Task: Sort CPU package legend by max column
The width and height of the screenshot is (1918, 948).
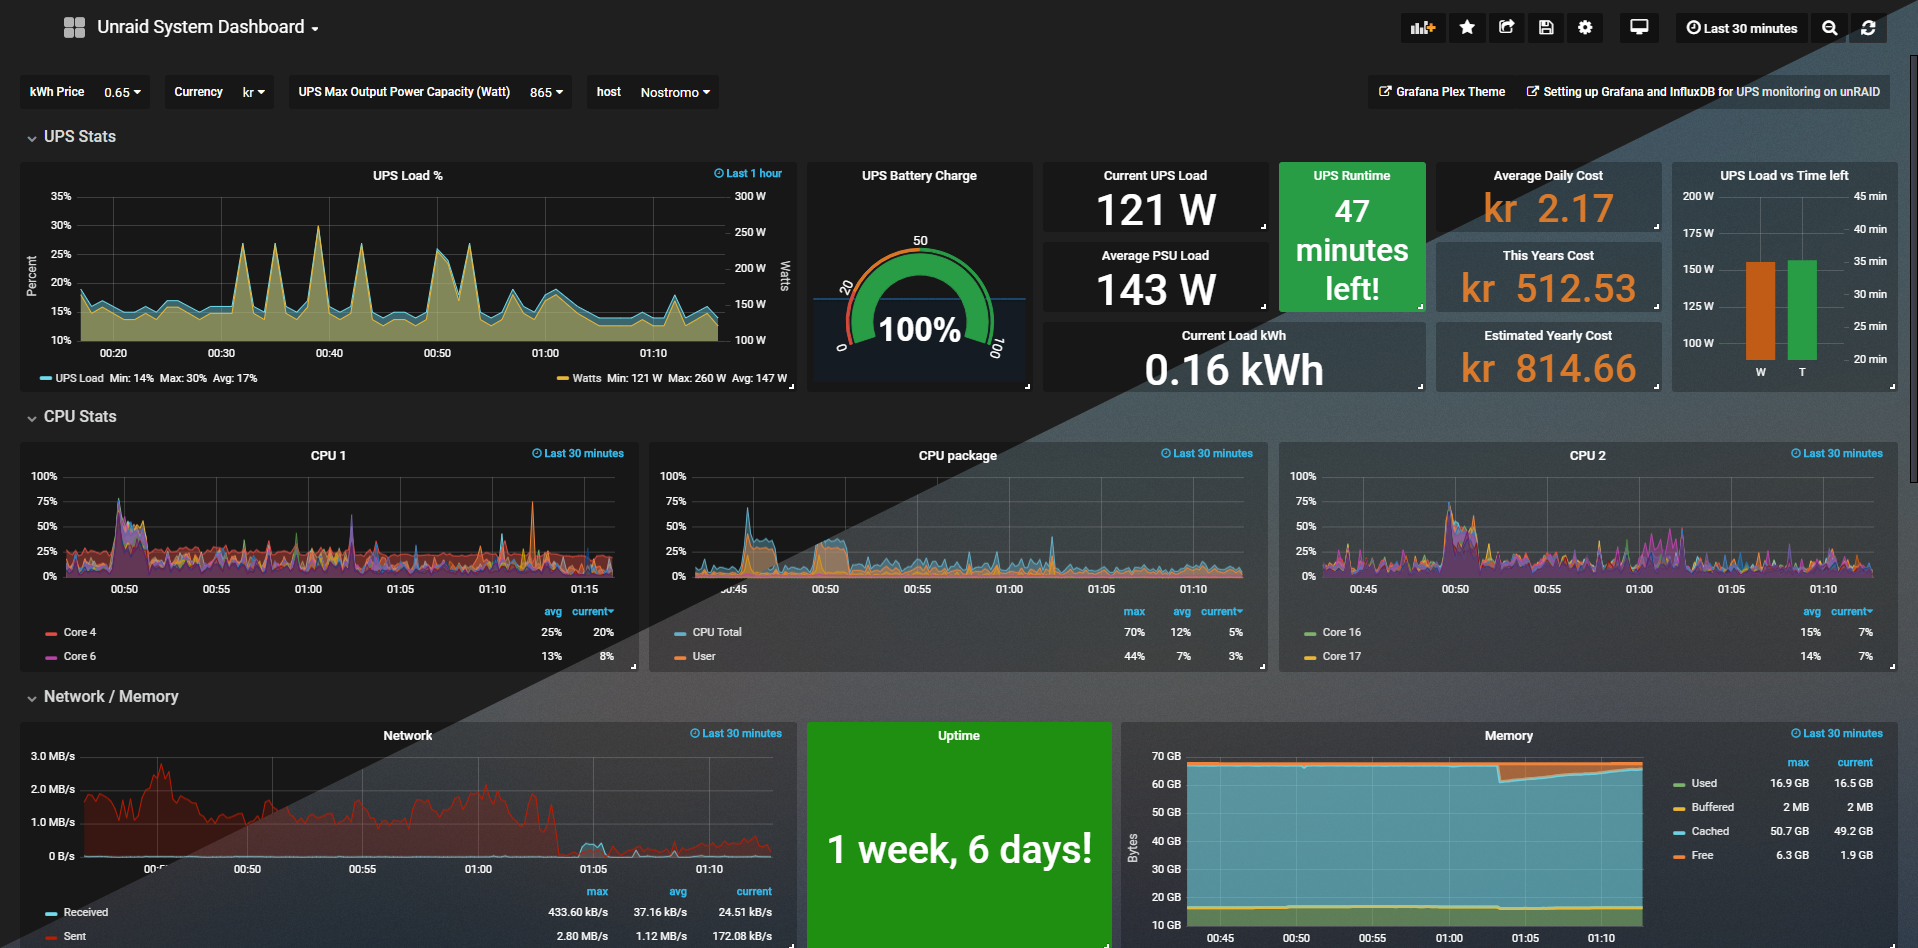Action: pyautogui.click(x=1133, y=611)
